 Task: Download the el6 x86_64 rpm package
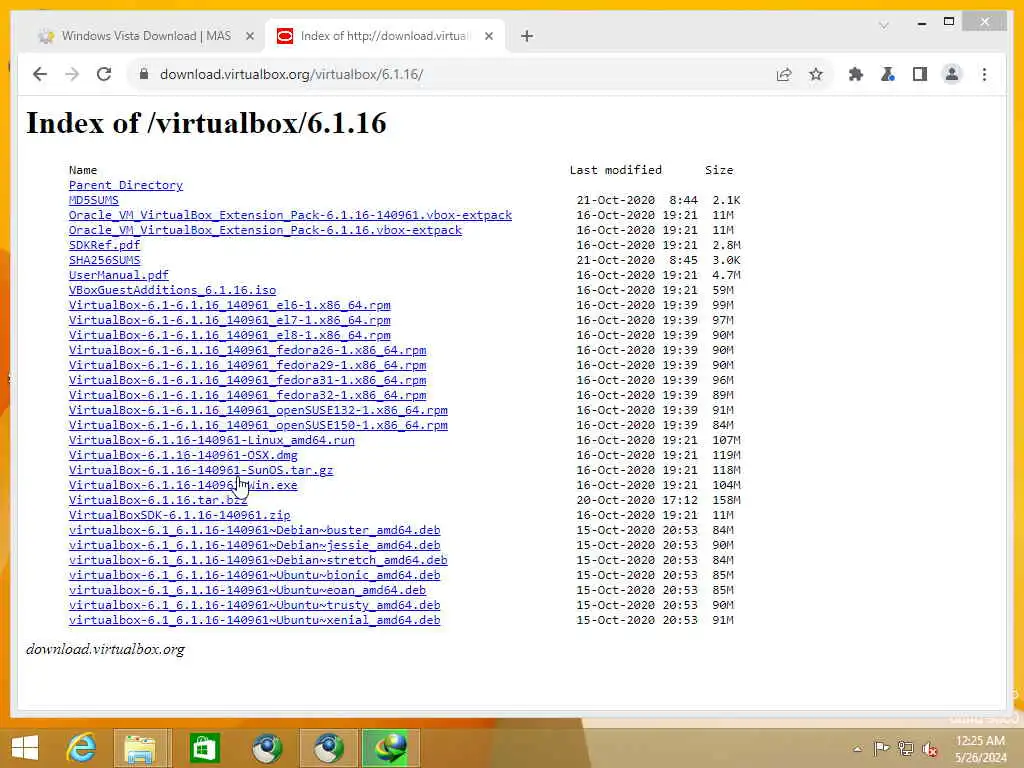pyautogui.click(x=230, y=306)
